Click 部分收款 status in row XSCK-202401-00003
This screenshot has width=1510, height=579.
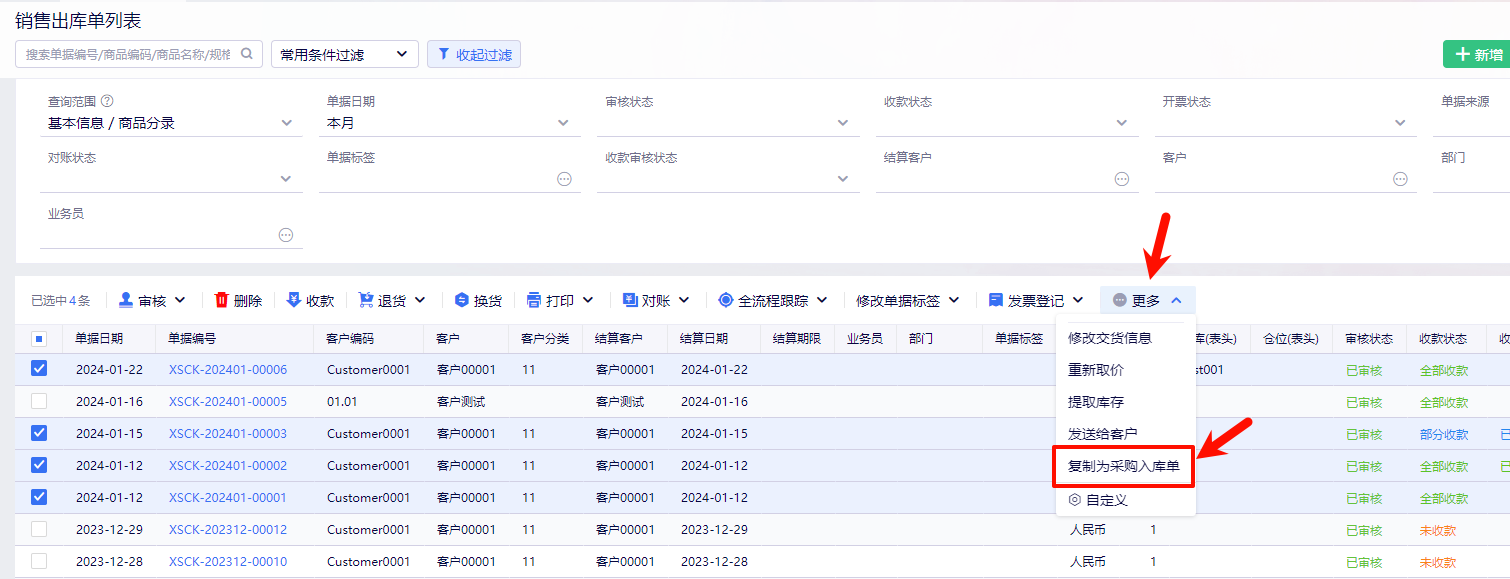pos(1444,434)
